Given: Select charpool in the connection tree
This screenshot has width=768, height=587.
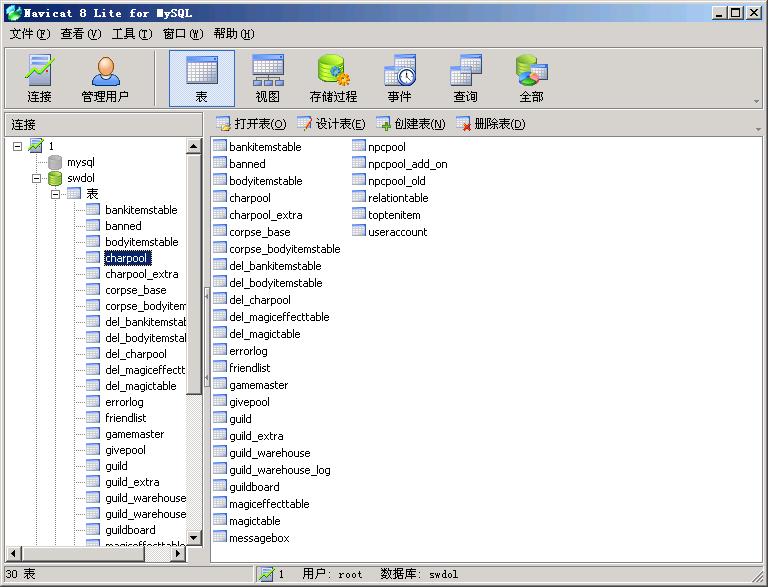Looking at the screenshot, I should pyautogui.click(x=126, y=258).
